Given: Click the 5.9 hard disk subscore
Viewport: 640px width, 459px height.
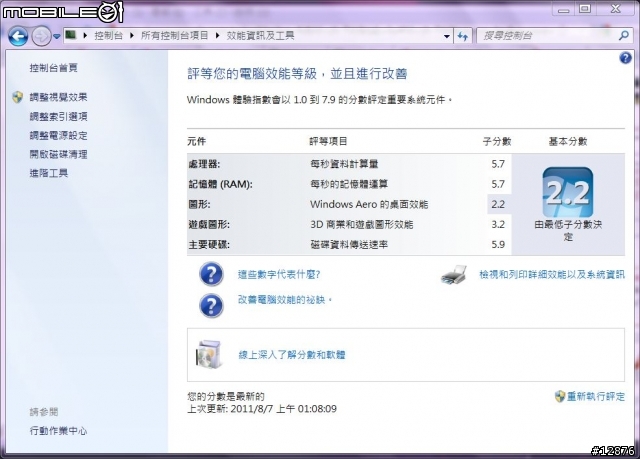Looking at the screenshot, I should pyautogui.click(x=498, y=245).
